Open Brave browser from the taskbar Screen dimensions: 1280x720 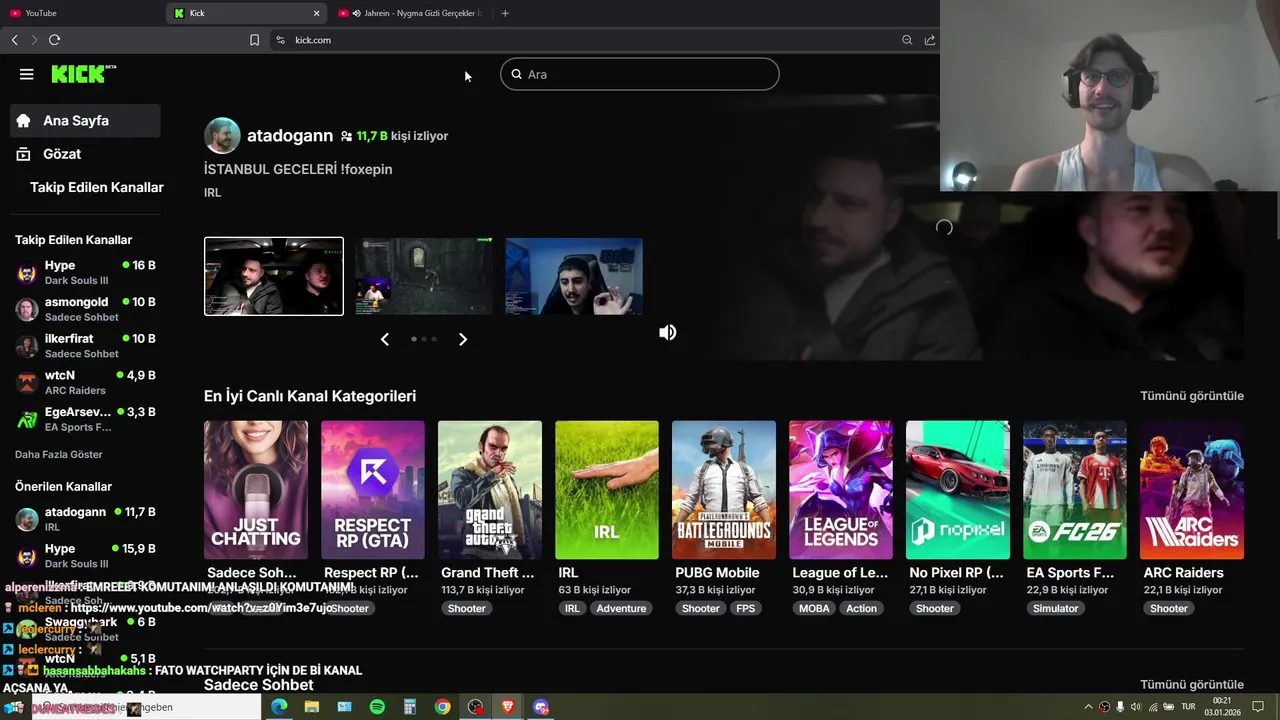pos(508,707)
